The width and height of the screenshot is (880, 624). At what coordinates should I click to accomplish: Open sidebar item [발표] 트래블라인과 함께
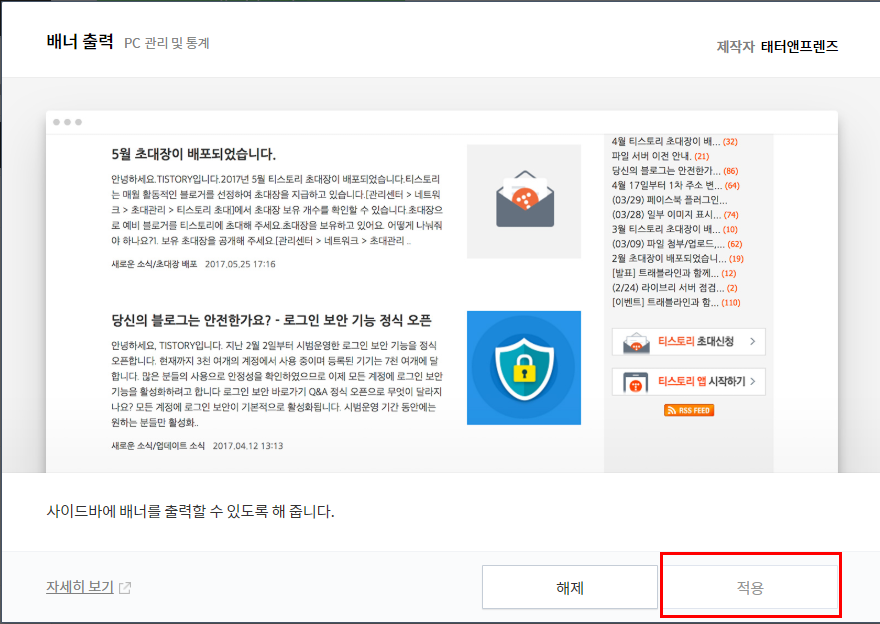(665, 273)
